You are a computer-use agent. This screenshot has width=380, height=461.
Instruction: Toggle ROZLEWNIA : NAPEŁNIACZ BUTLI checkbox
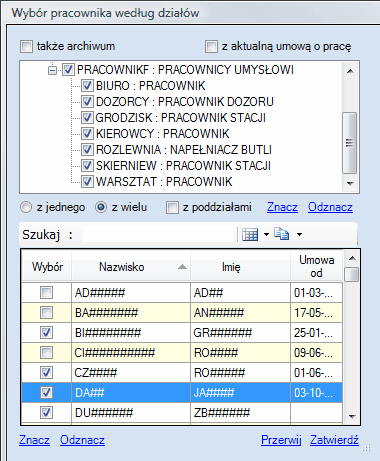click(87, 150)
